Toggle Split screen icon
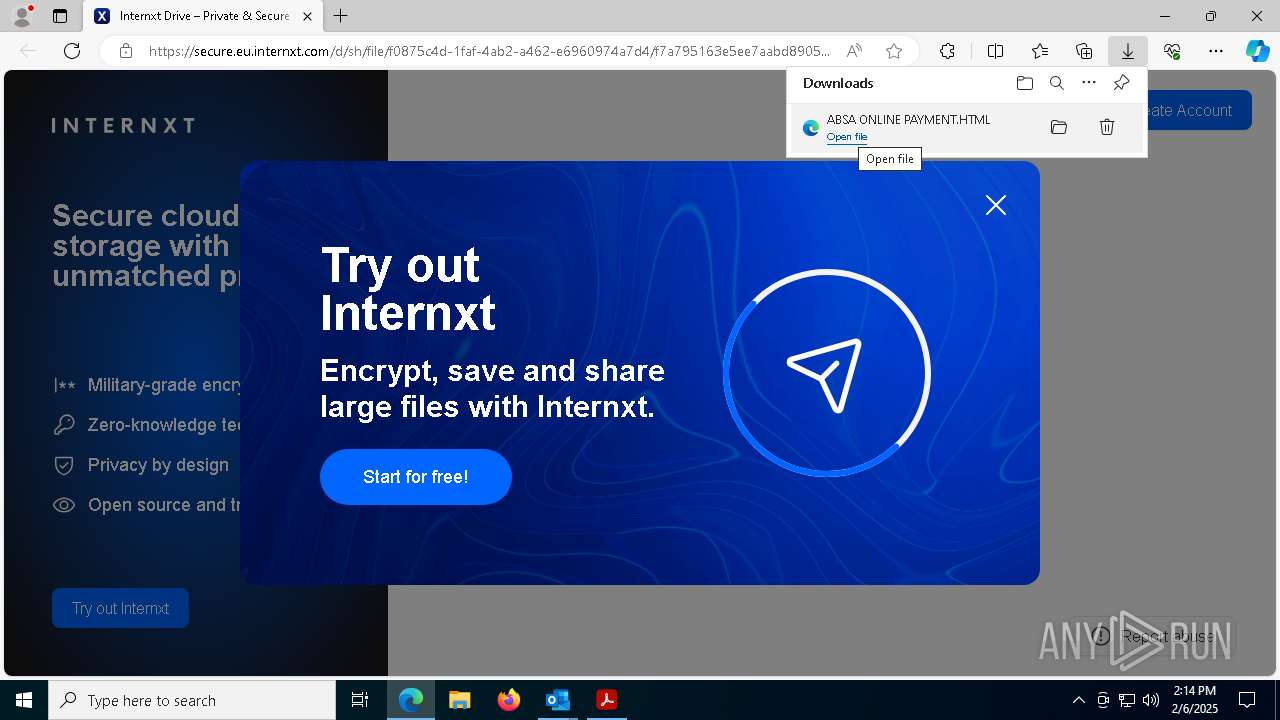The image size is (1280, 720). pyautogui.click(x=995, y=51)
